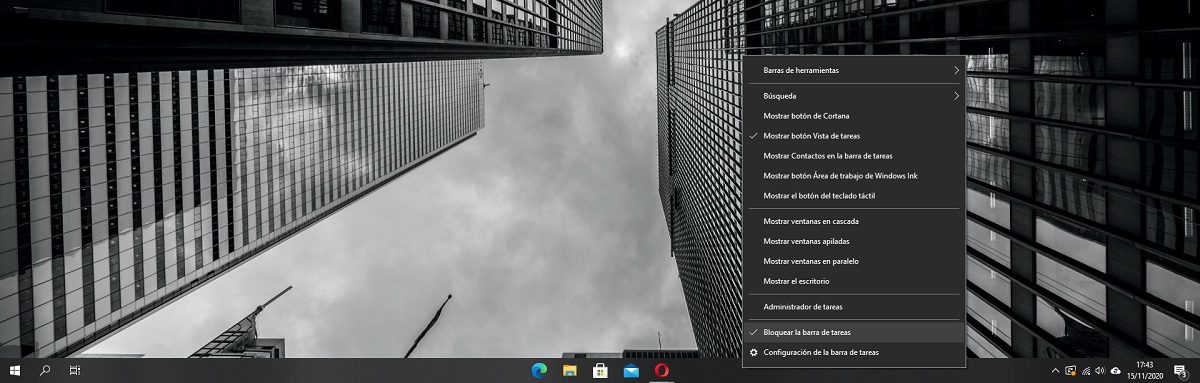Expand Barras de herramientas submenu

[854, 70]
